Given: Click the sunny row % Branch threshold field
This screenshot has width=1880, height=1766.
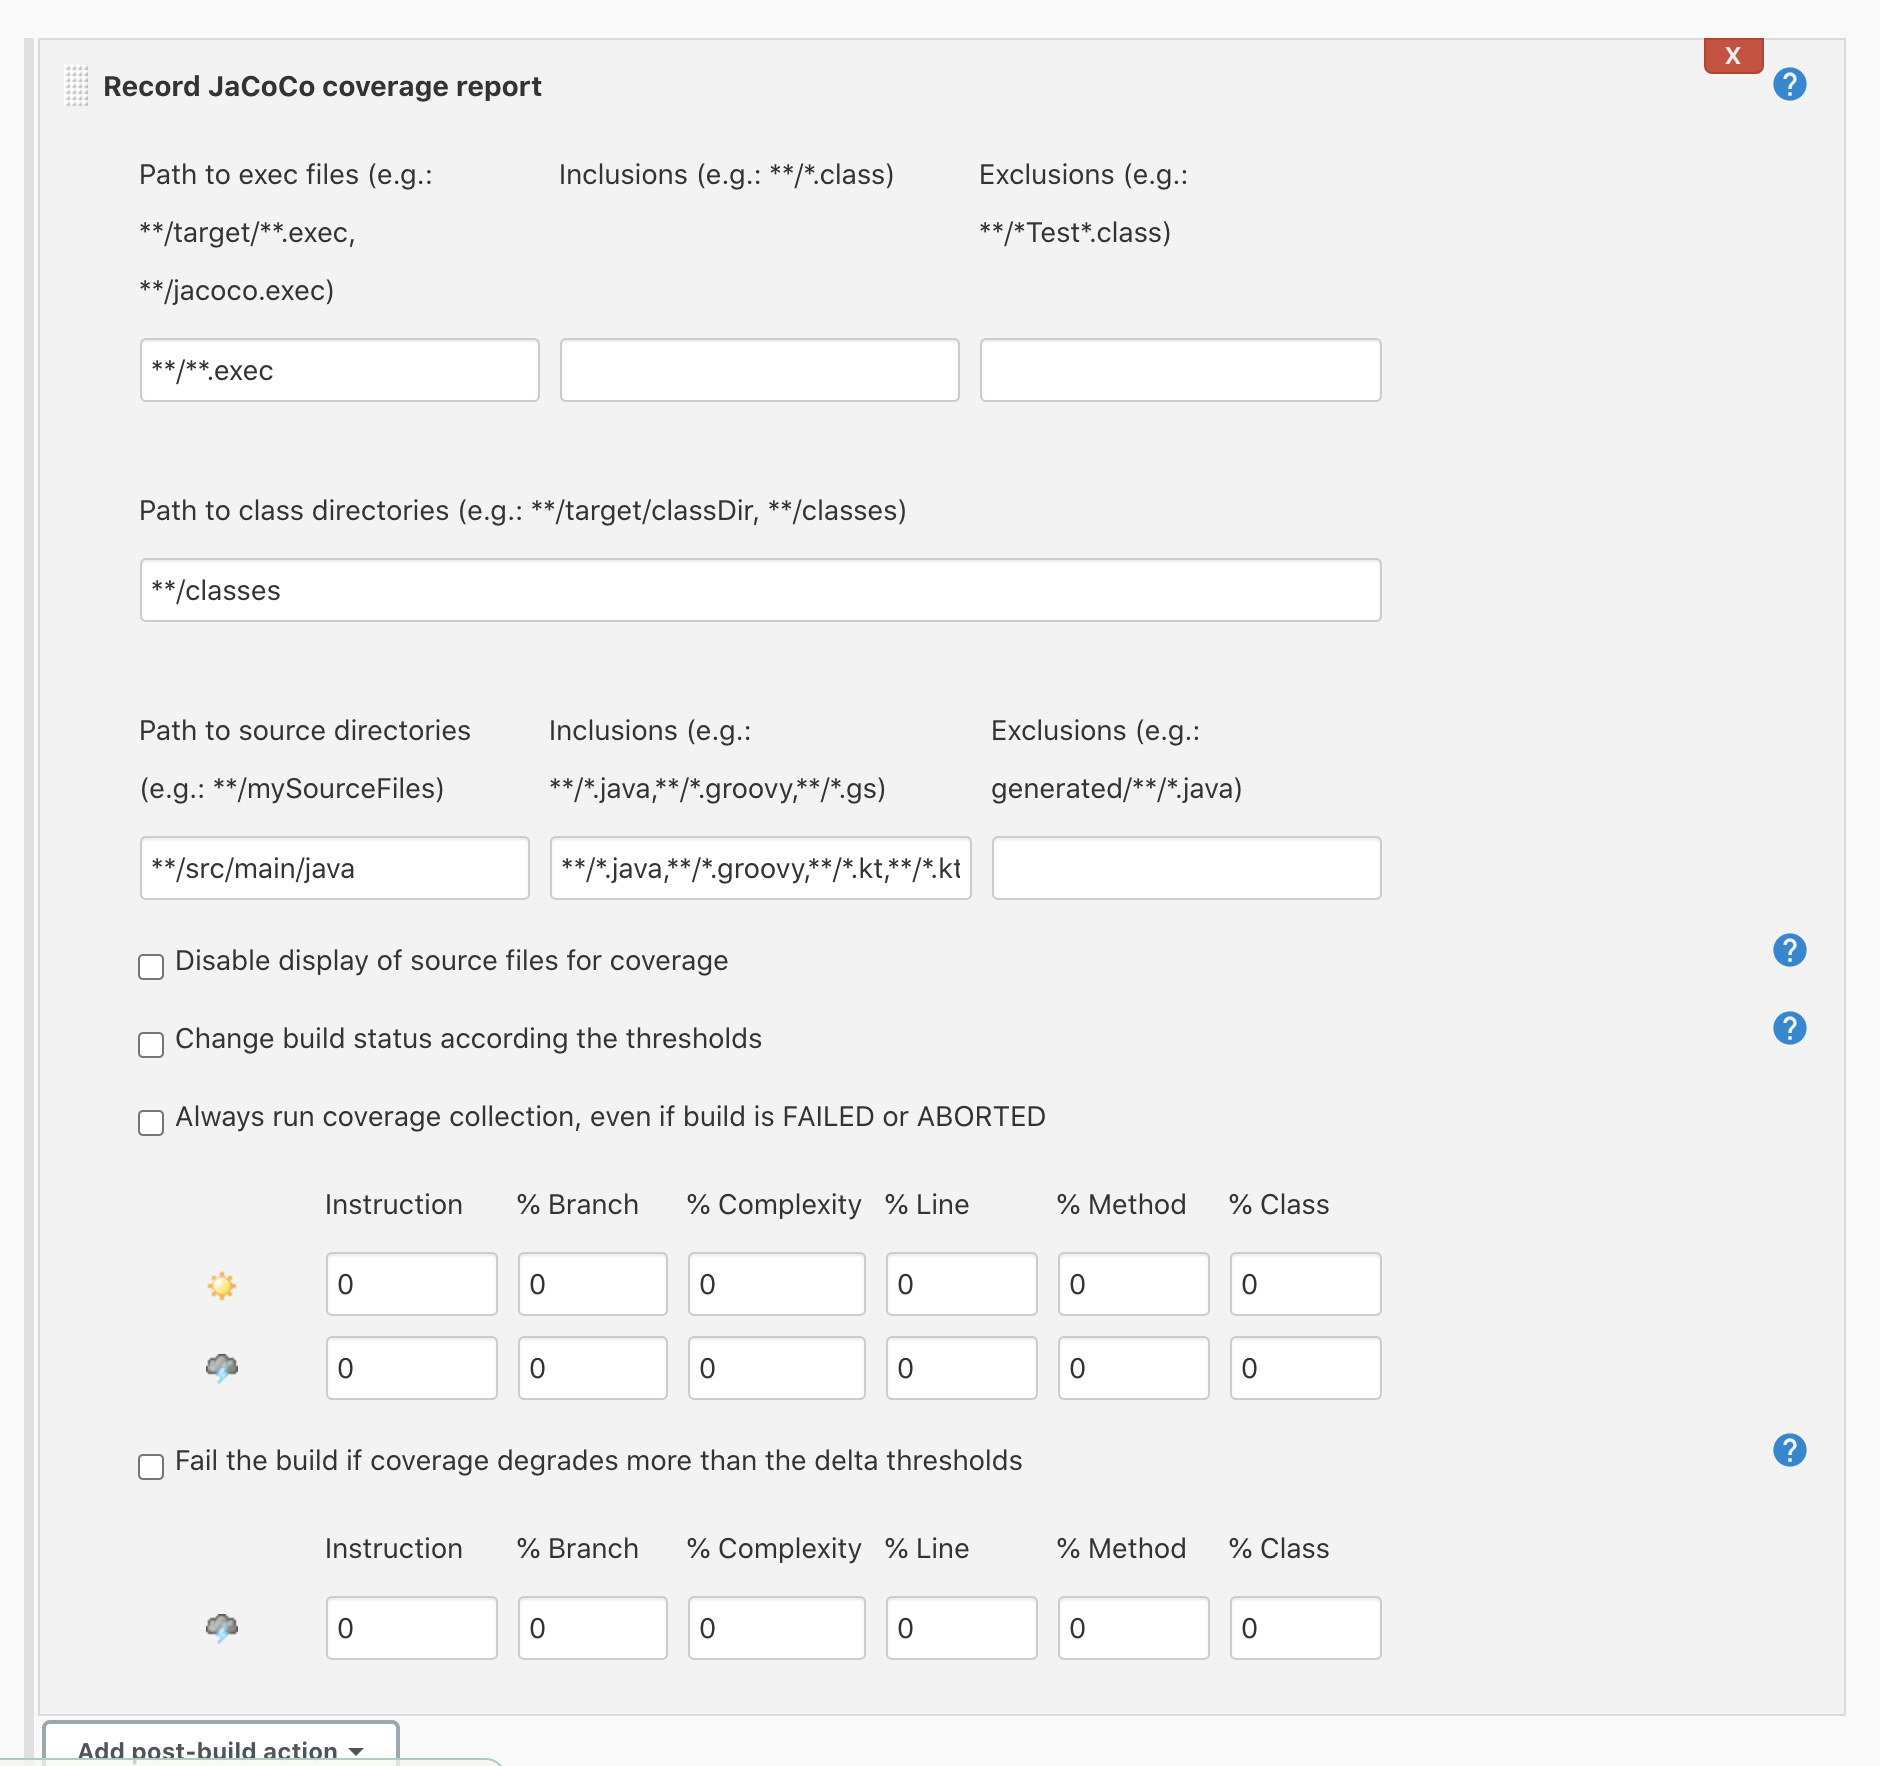Looking at the screenshot, I should 592,1284.
